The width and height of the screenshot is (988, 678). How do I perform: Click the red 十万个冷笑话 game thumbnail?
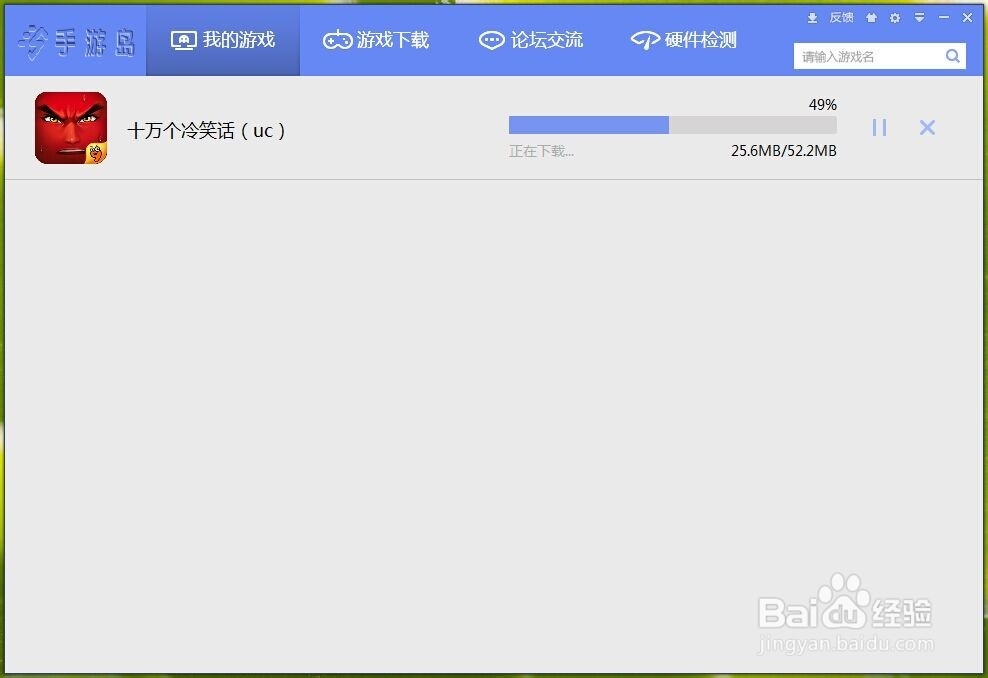point(70,127)
